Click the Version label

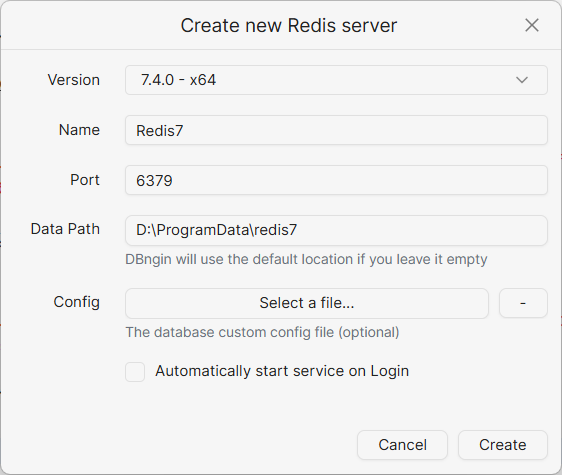(73, 80)
